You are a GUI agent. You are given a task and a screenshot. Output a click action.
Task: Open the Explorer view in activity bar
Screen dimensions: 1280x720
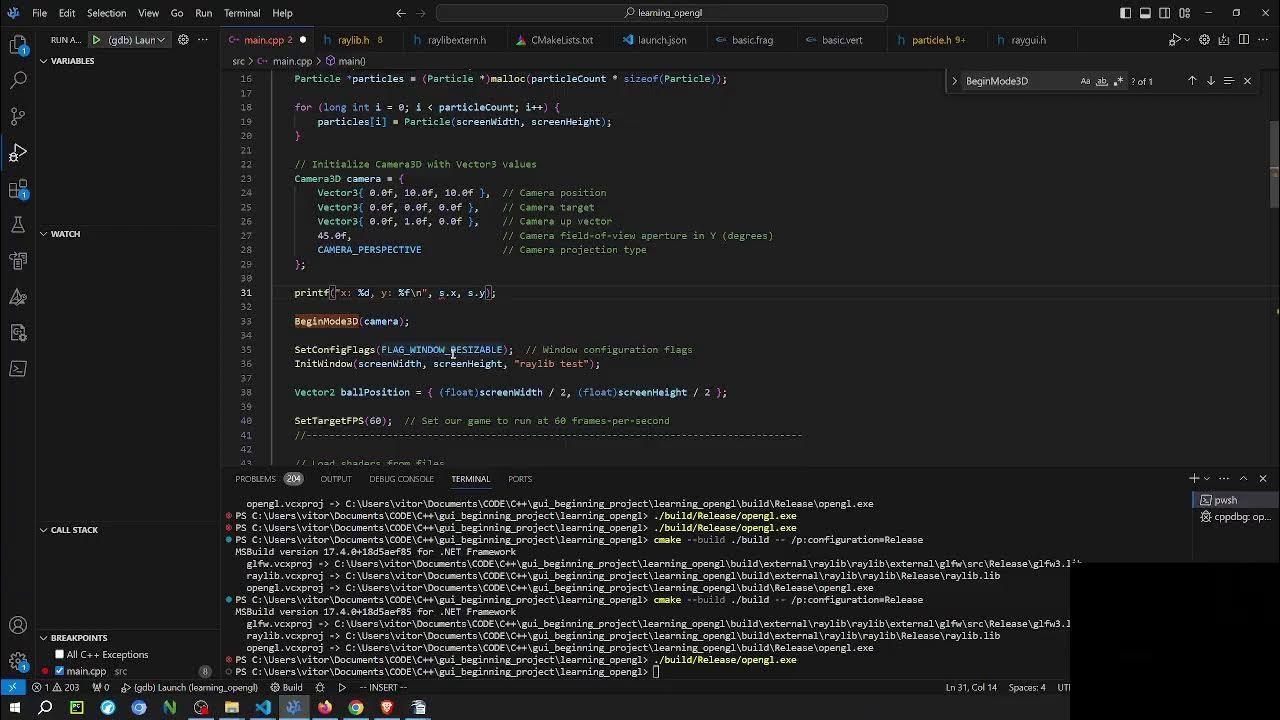18,44
